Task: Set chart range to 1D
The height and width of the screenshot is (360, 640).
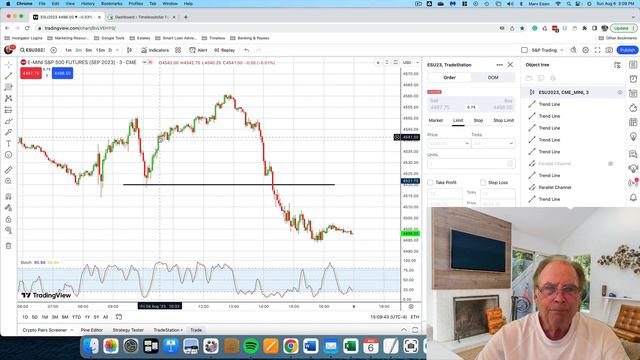Action: click(25, 317)
